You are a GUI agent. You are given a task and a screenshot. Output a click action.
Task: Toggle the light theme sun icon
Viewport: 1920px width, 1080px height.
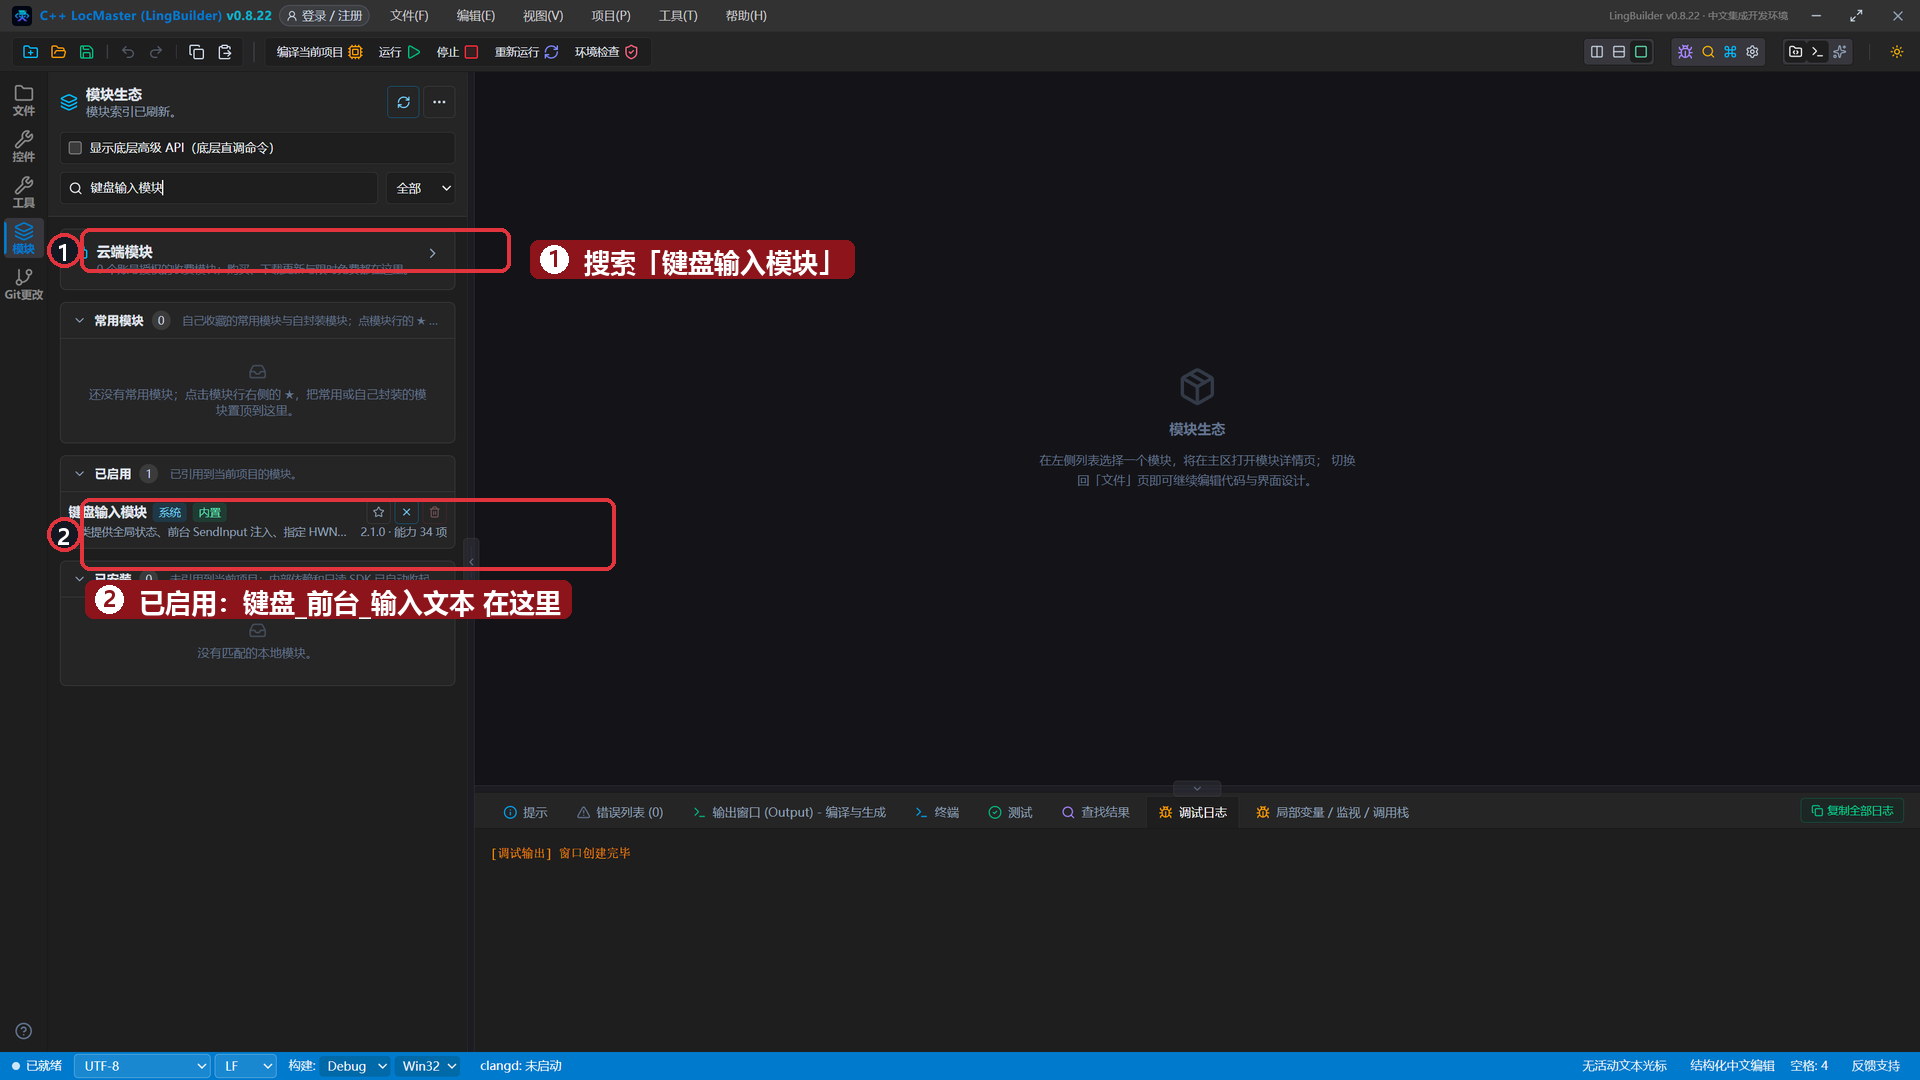[x=1897, y=52]
